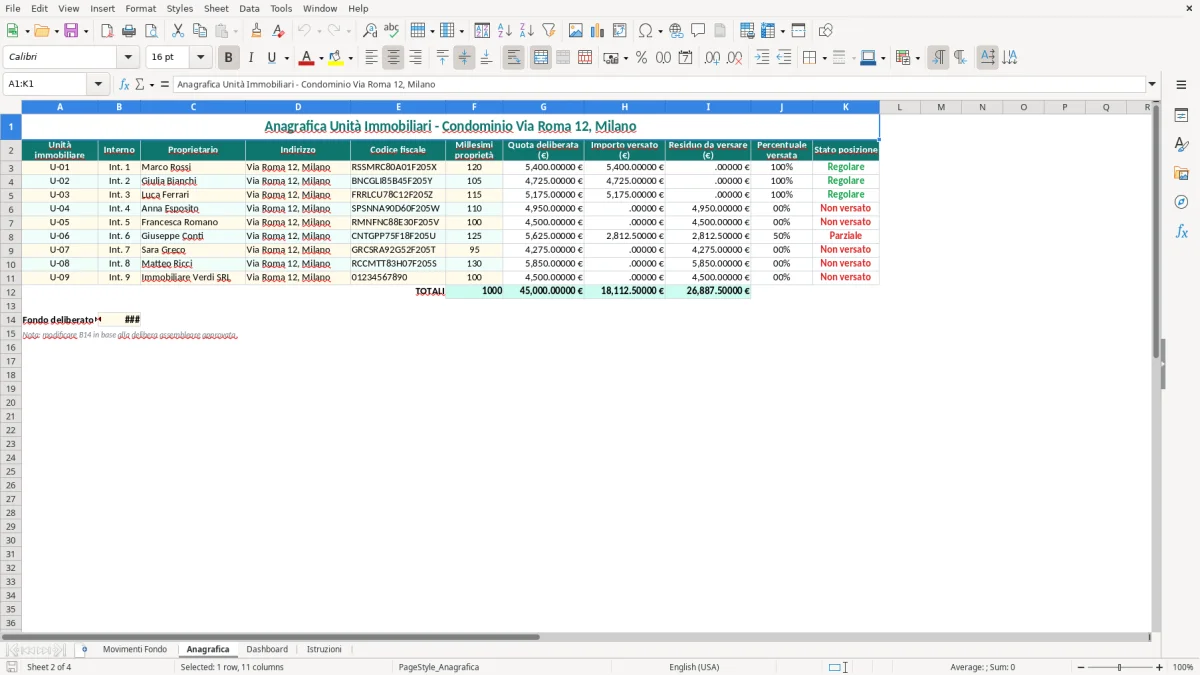Screen dimensions: 1200x675
Task: Click the Spelling check icon
Action: pyautogui.click(x=392, y=31)
